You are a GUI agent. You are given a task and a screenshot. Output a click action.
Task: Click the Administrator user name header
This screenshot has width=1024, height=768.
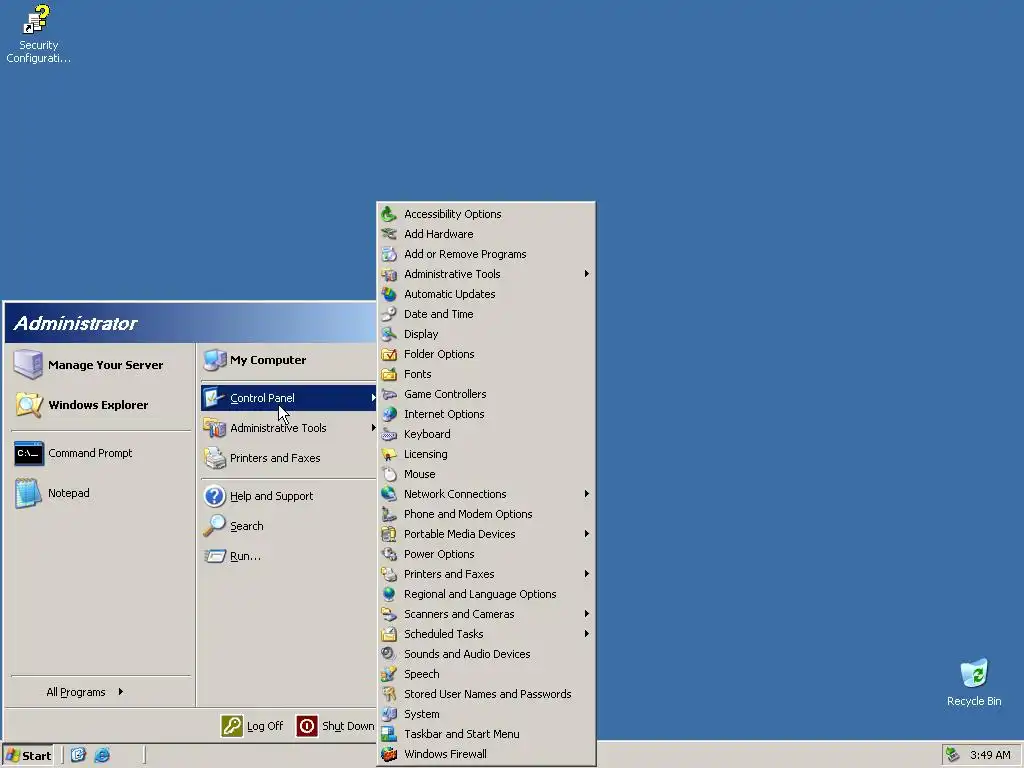75,323
